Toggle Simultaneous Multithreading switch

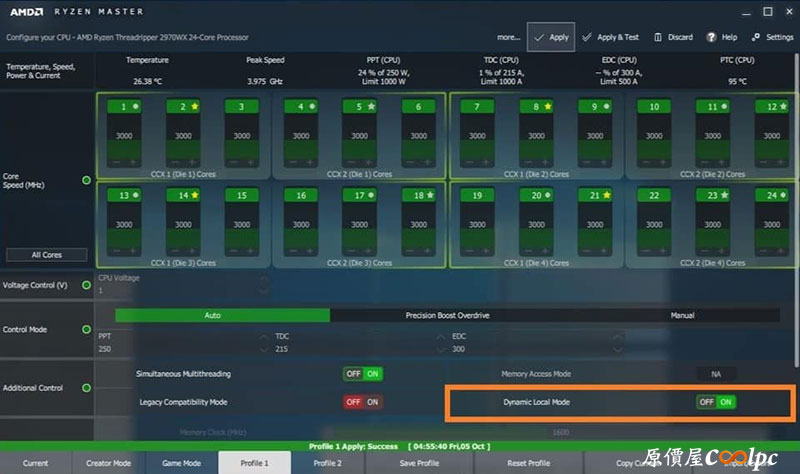(363, 373)
